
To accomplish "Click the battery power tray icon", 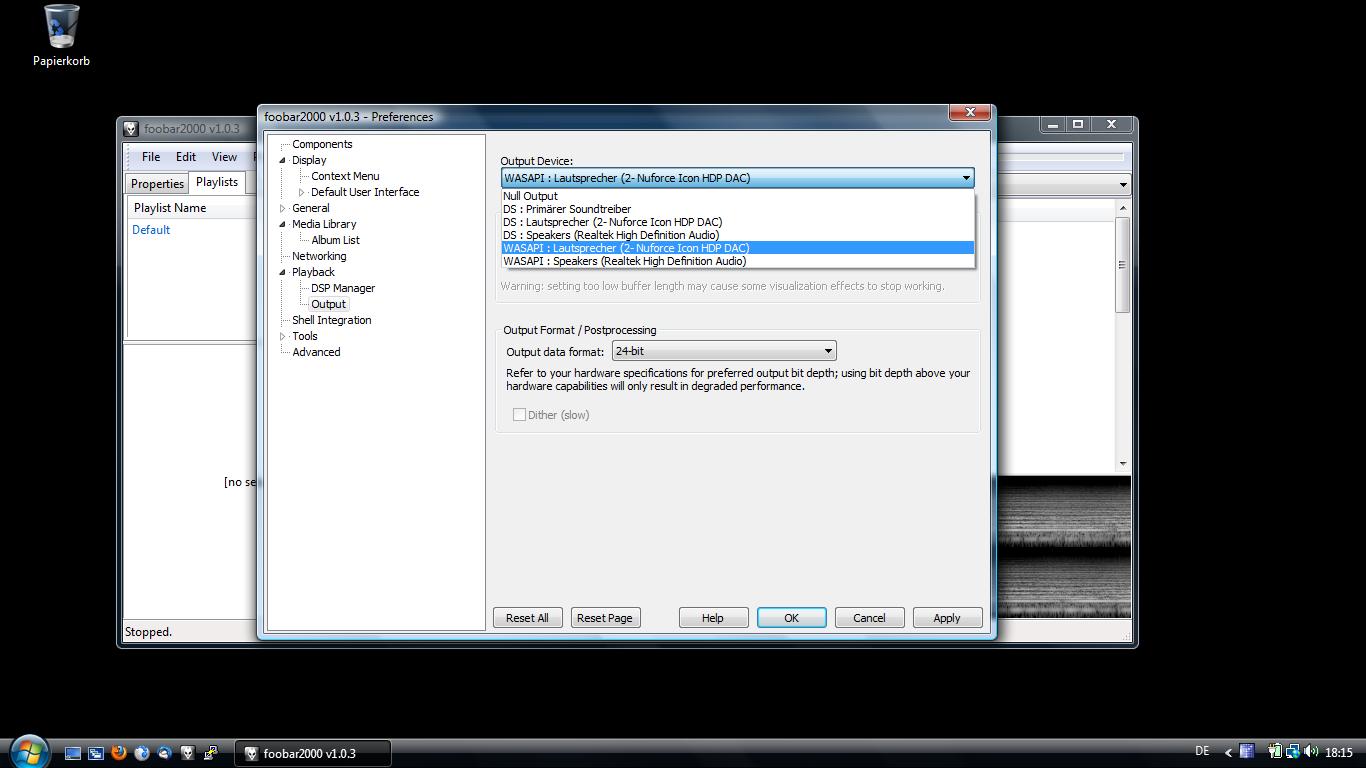I will tap(1275, 752).
